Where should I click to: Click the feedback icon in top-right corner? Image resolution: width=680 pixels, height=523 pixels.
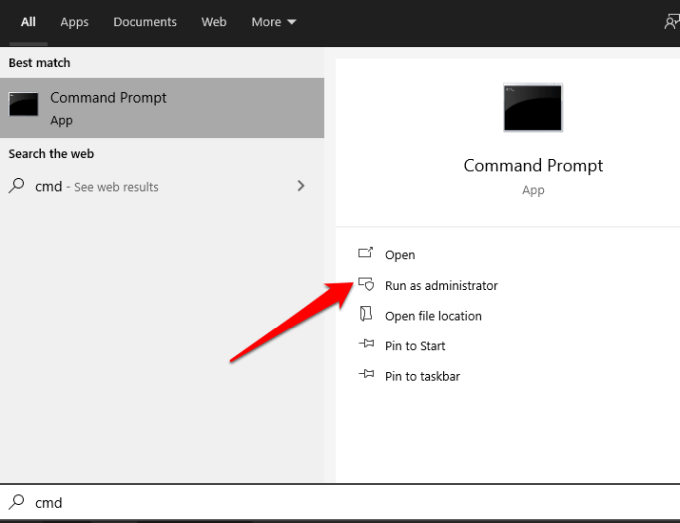point(672,22)
